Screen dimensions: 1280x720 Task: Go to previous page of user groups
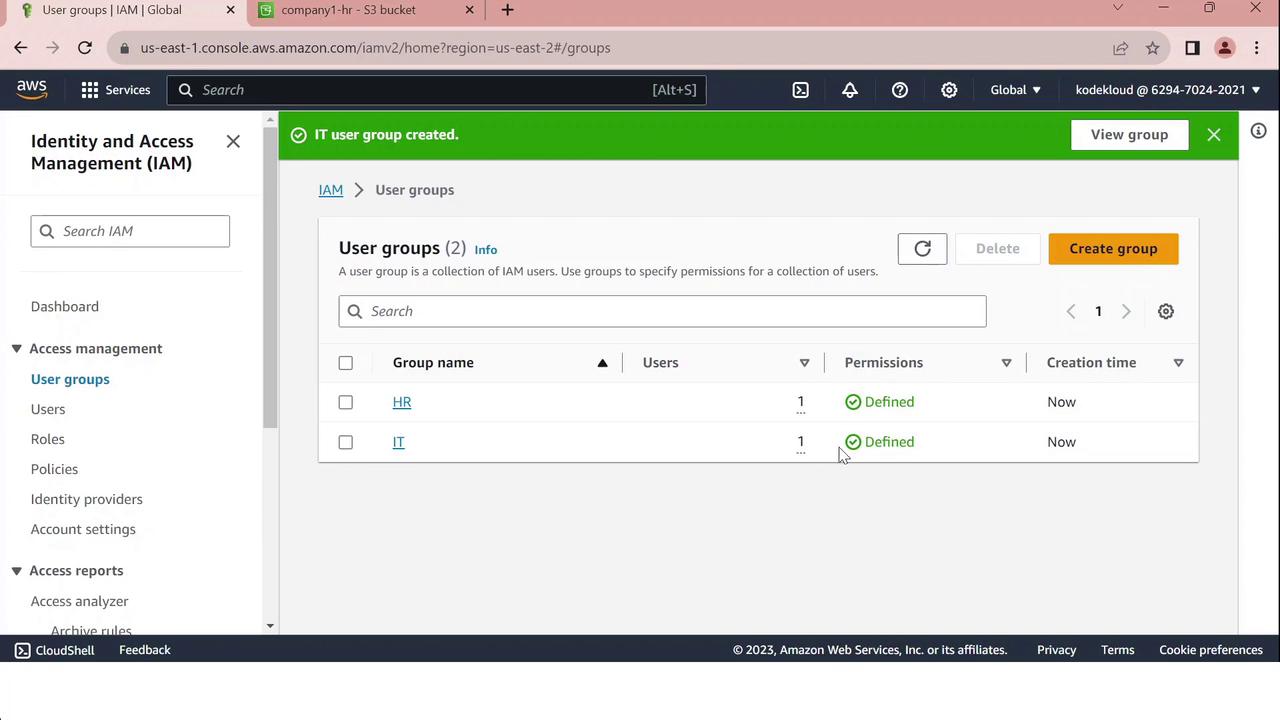point(1071,311)
